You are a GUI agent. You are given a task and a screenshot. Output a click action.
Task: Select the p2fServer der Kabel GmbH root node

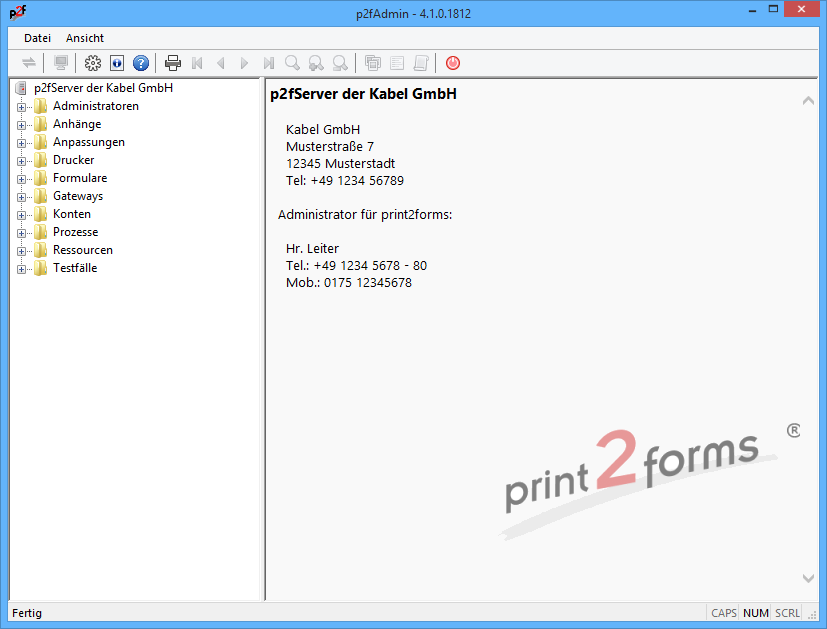pyautogui.click(x=101, y=87)
